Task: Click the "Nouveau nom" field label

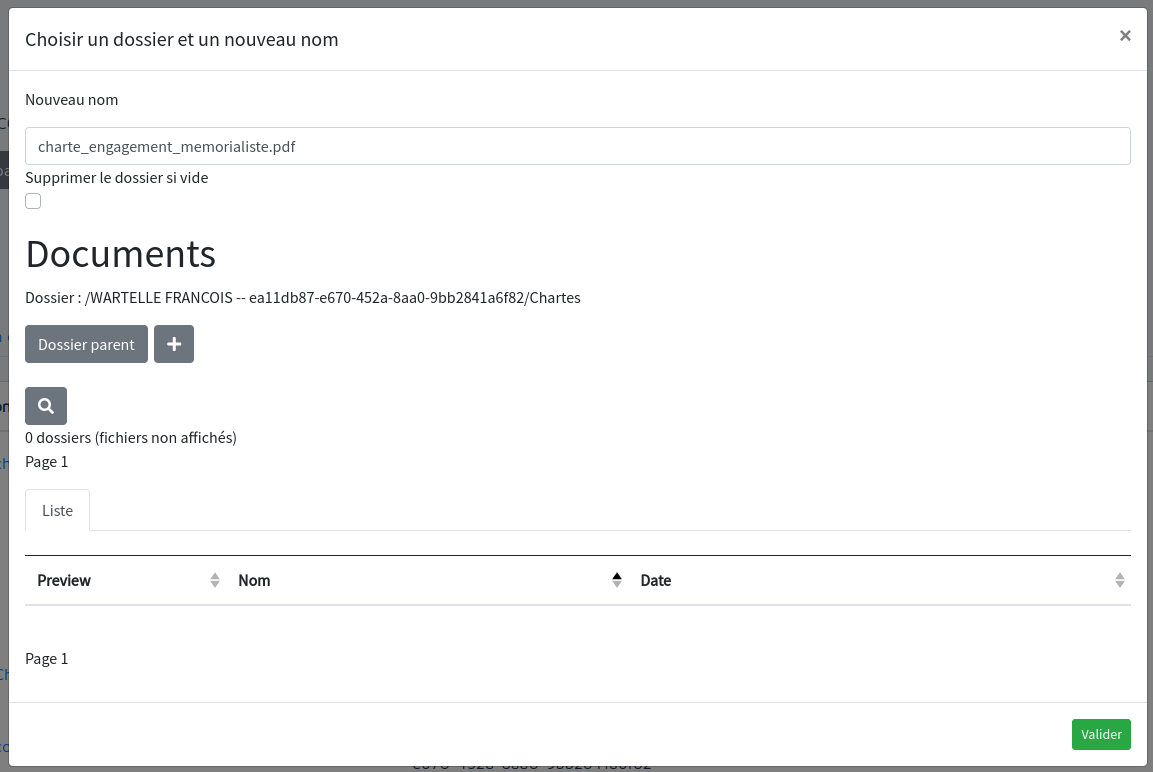Action: (x=71, y=99)
